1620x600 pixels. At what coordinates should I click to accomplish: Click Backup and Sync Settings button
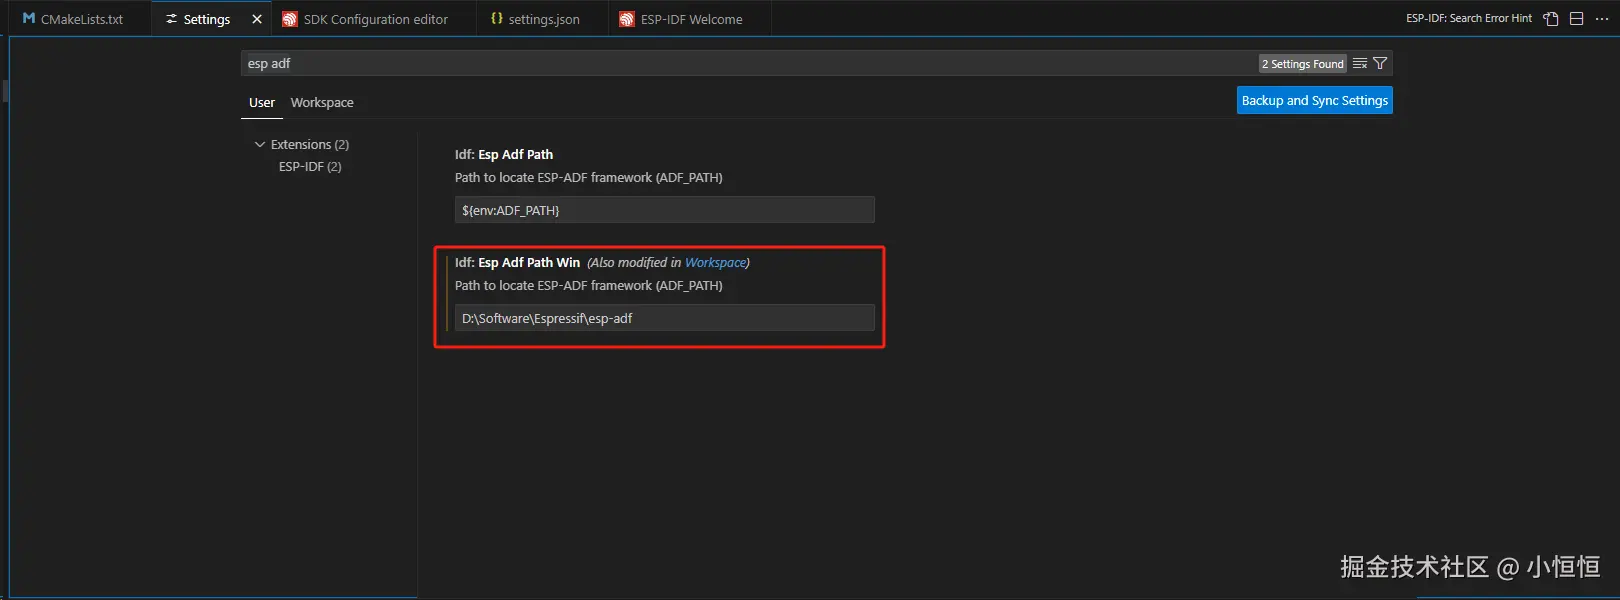pos(1315,100)
